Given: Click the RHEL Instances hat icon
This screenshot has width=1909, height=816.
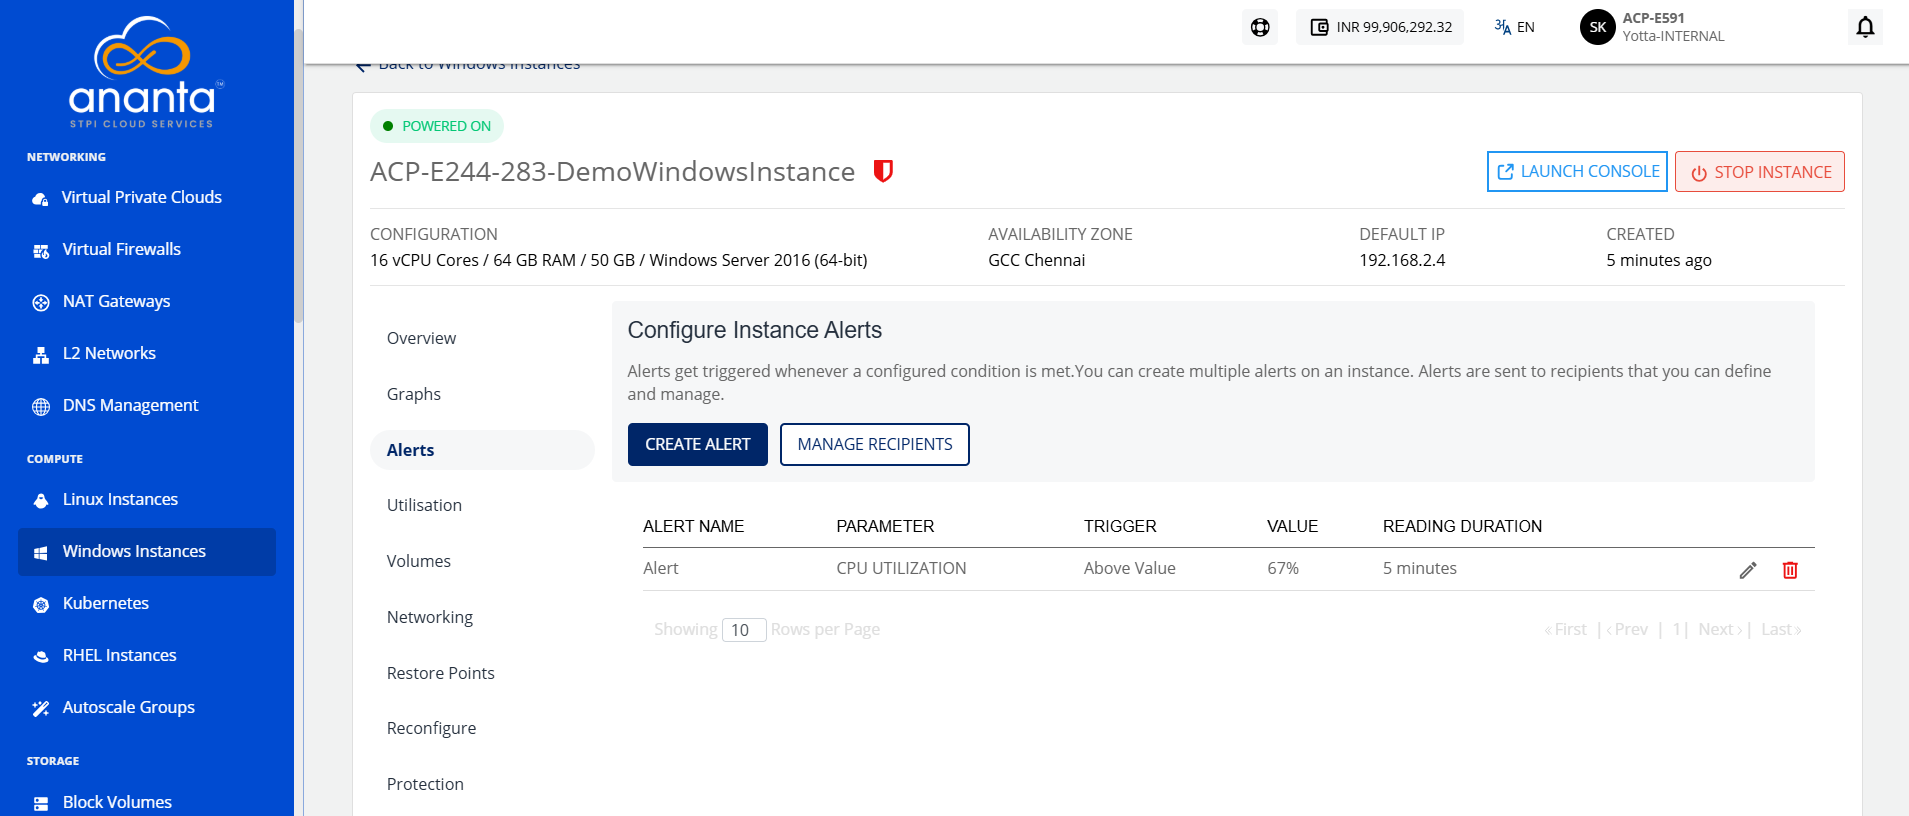Looking at the screenshot, I should (x=41, y=657).
